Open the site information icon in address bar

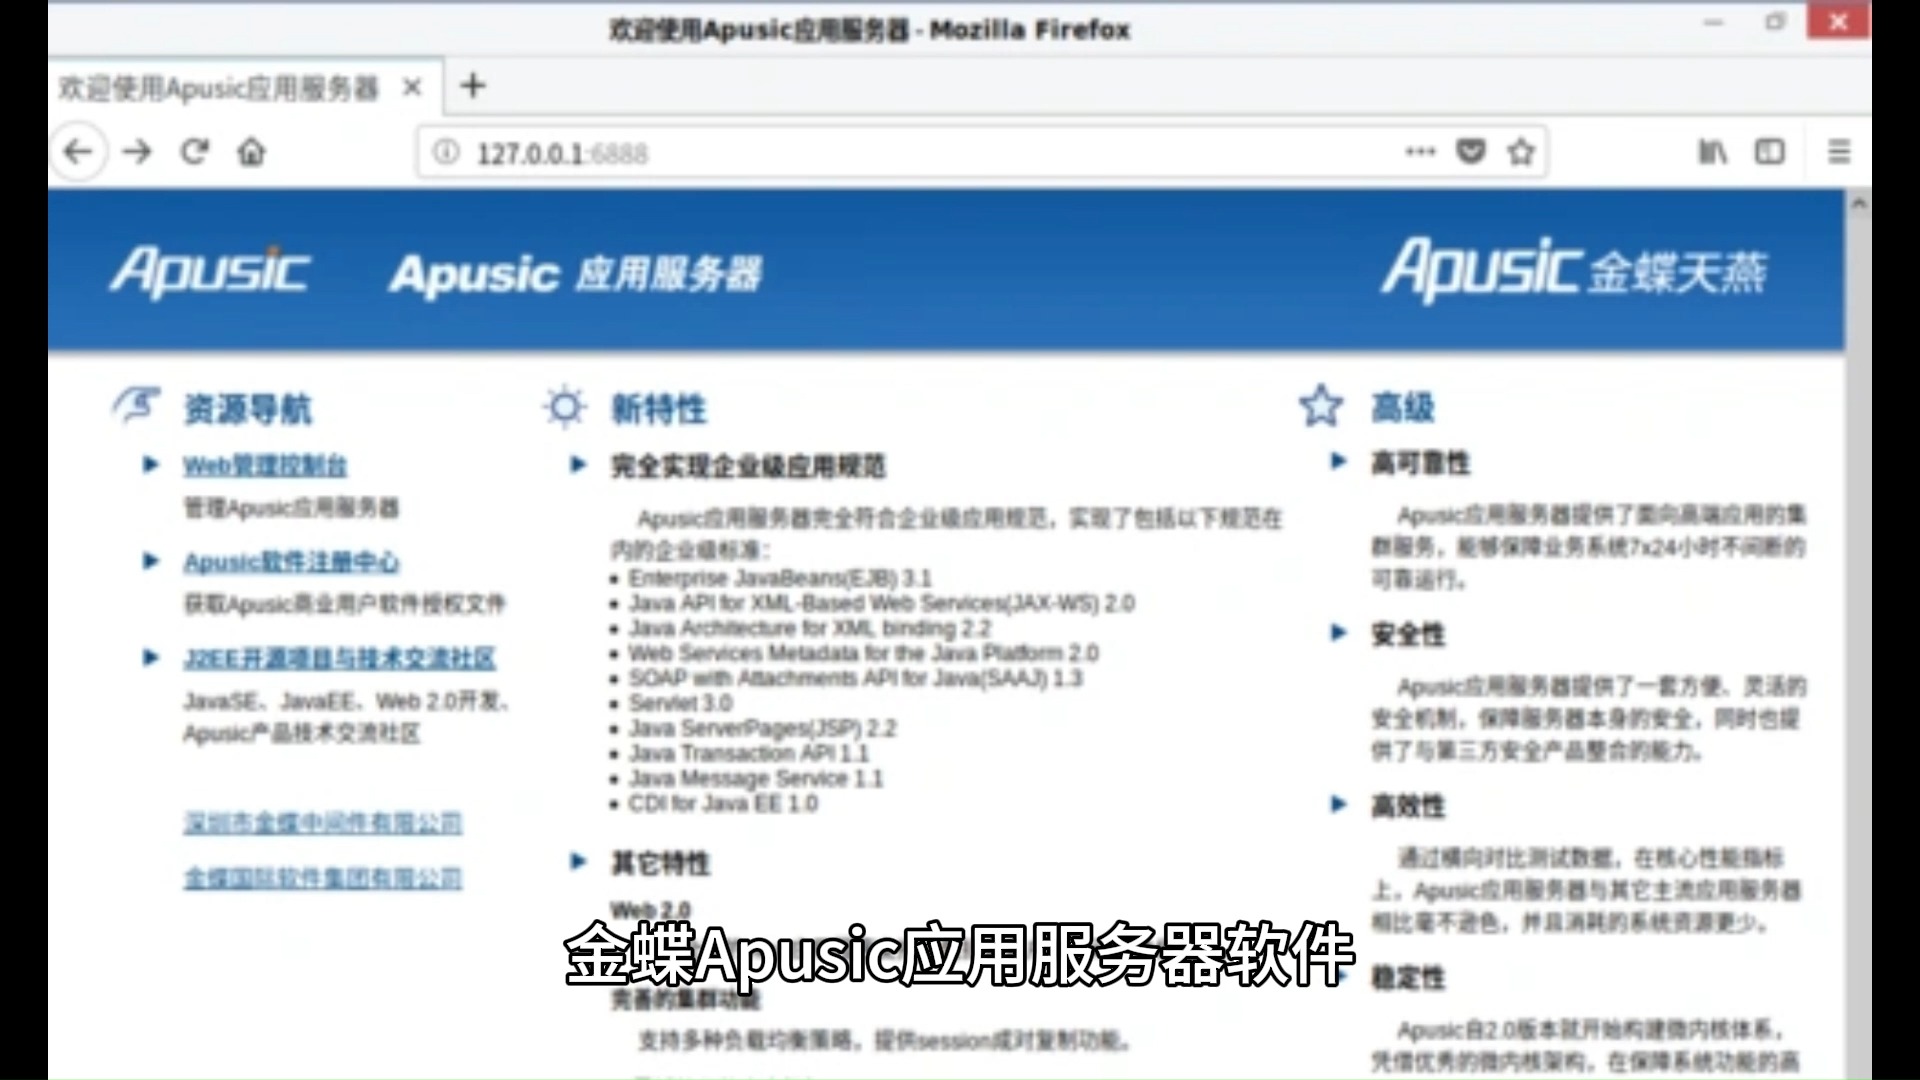(x=446, y=152)
